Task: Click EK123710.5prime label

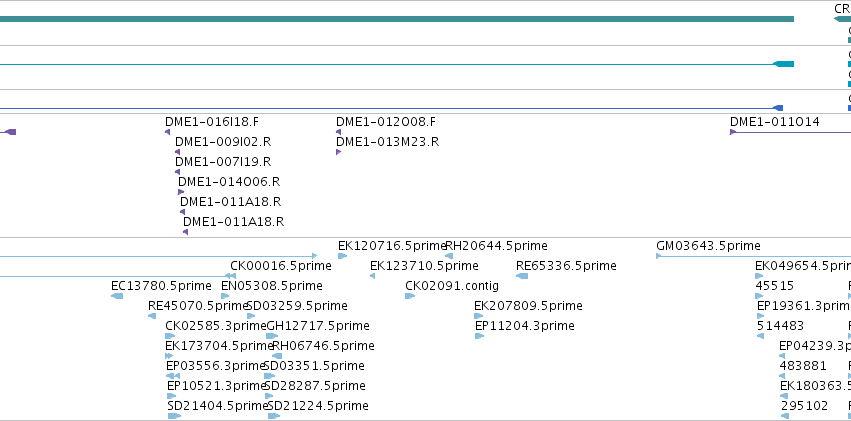Action: pos(424,266)
